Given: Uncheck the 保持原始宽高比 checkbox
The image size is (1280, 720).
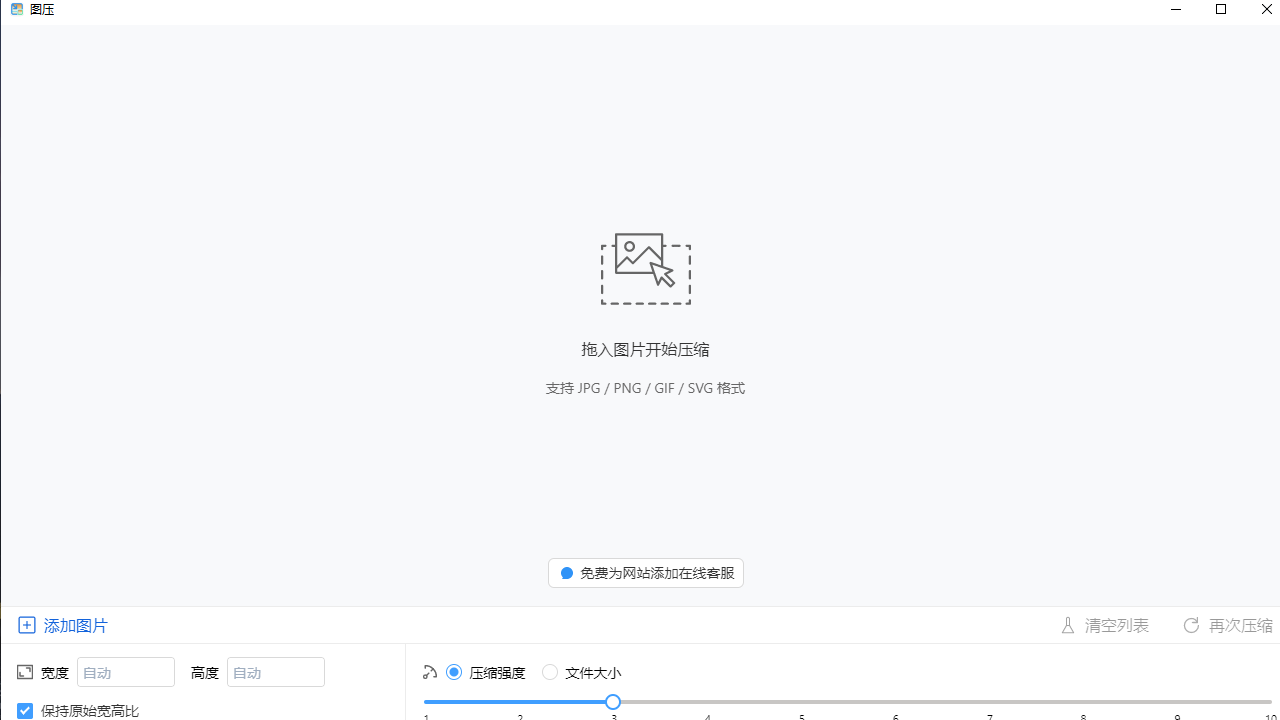Looking at the screenshot, I should [25, 710].
